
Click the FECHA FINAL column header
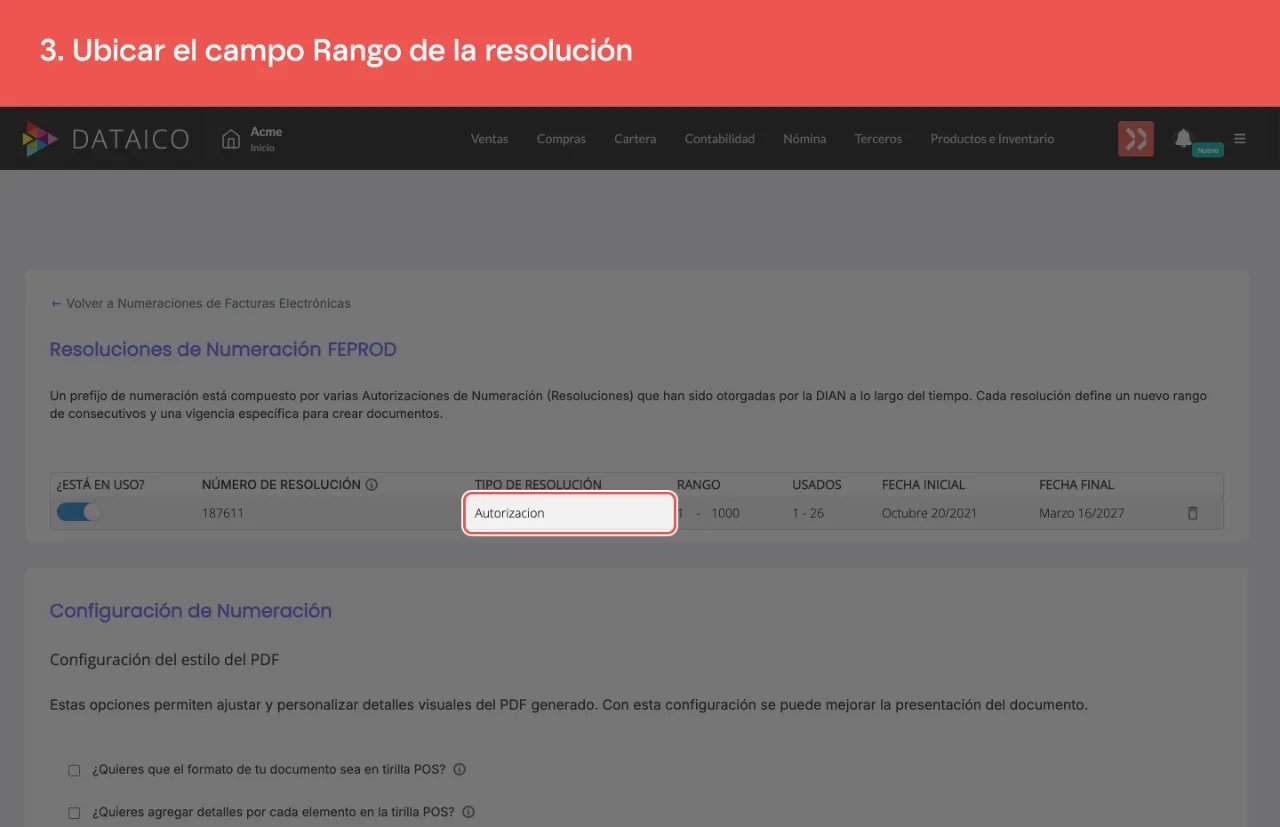tap(1076, 485)
